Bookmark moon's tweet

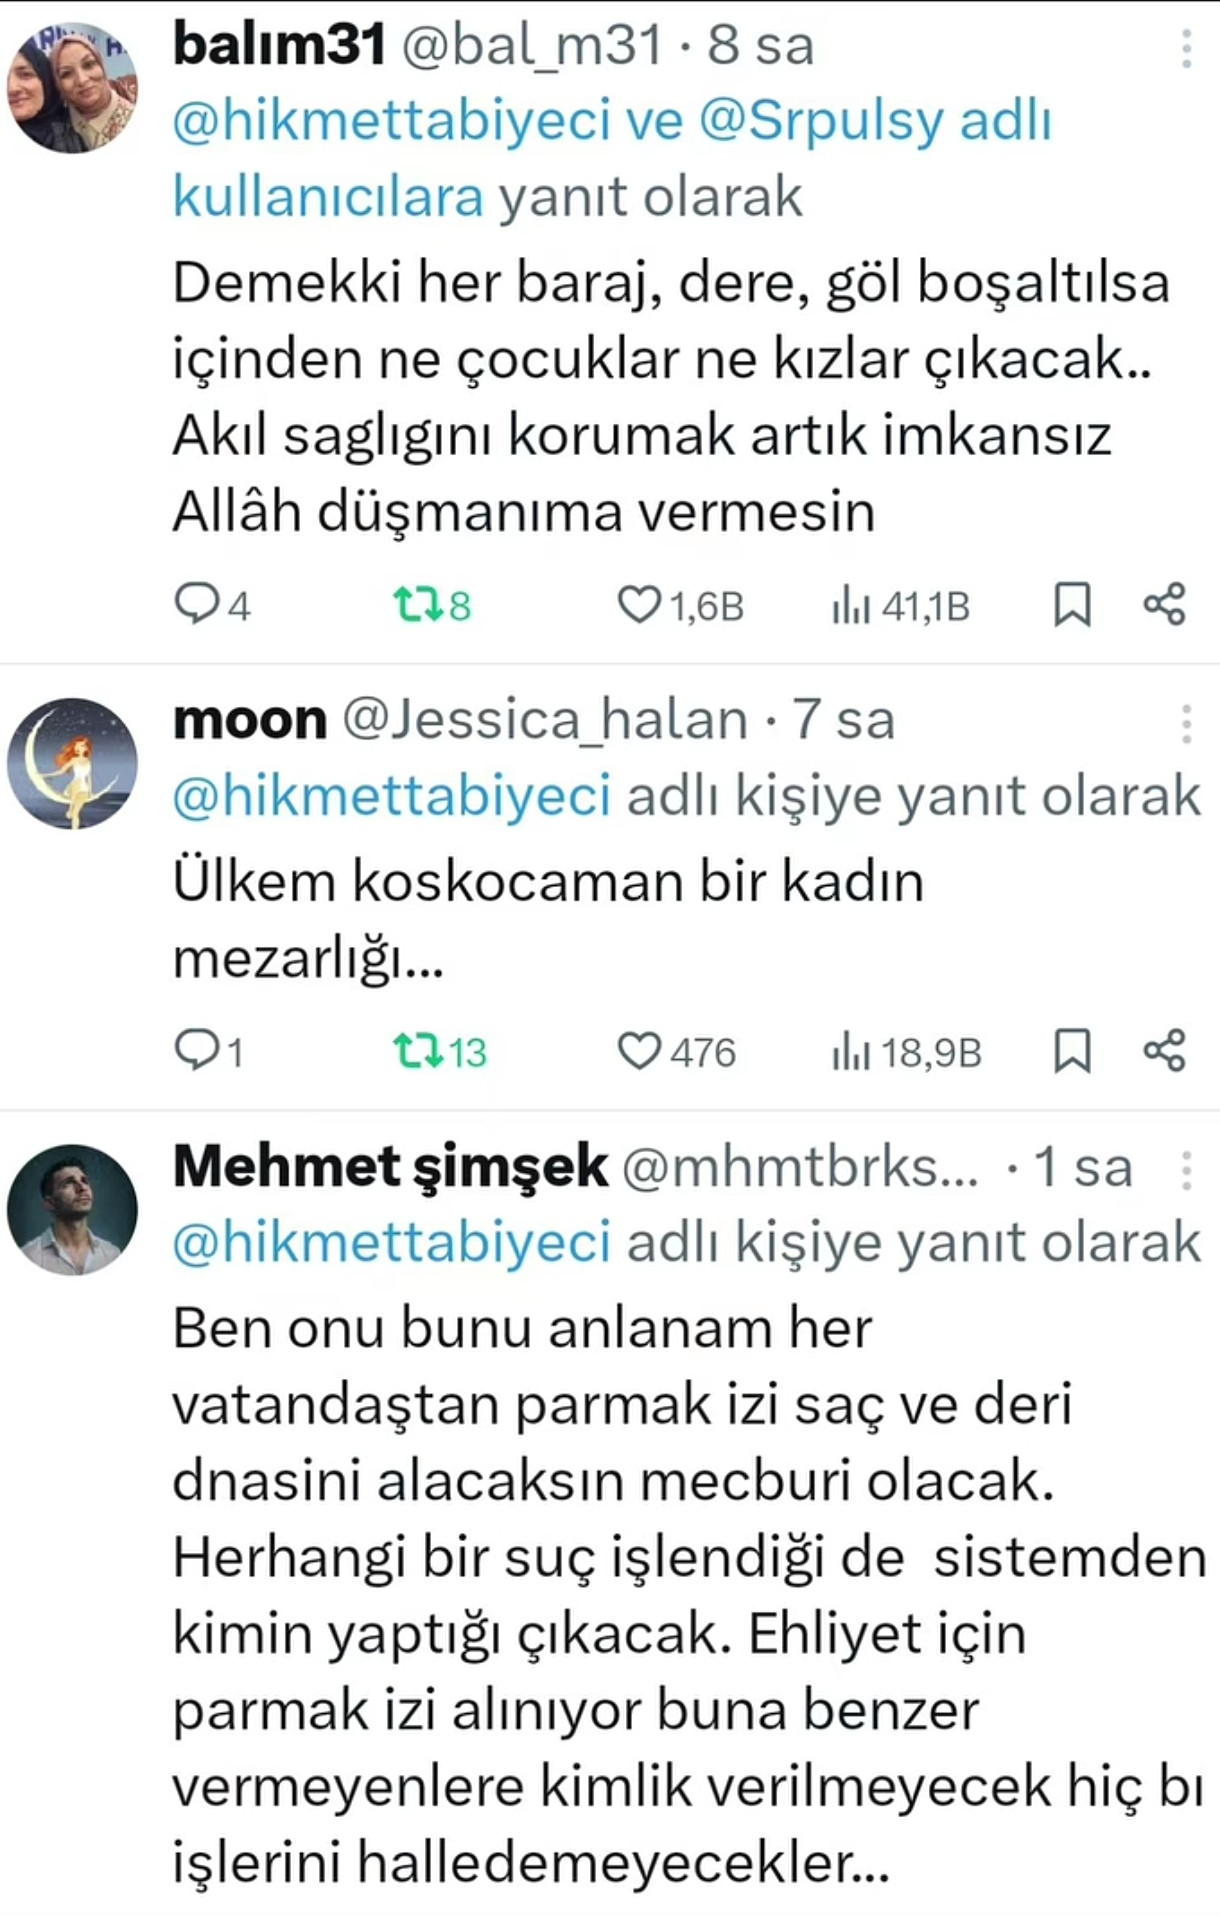pyautogui.click(x=1072, y=1050)
